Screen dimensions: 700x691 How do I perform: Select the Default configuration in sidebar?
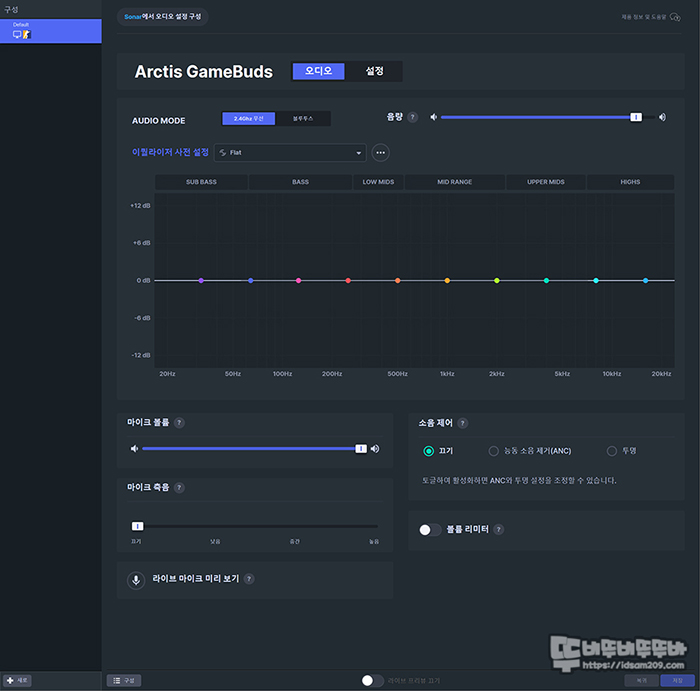[x=50, y=31]
